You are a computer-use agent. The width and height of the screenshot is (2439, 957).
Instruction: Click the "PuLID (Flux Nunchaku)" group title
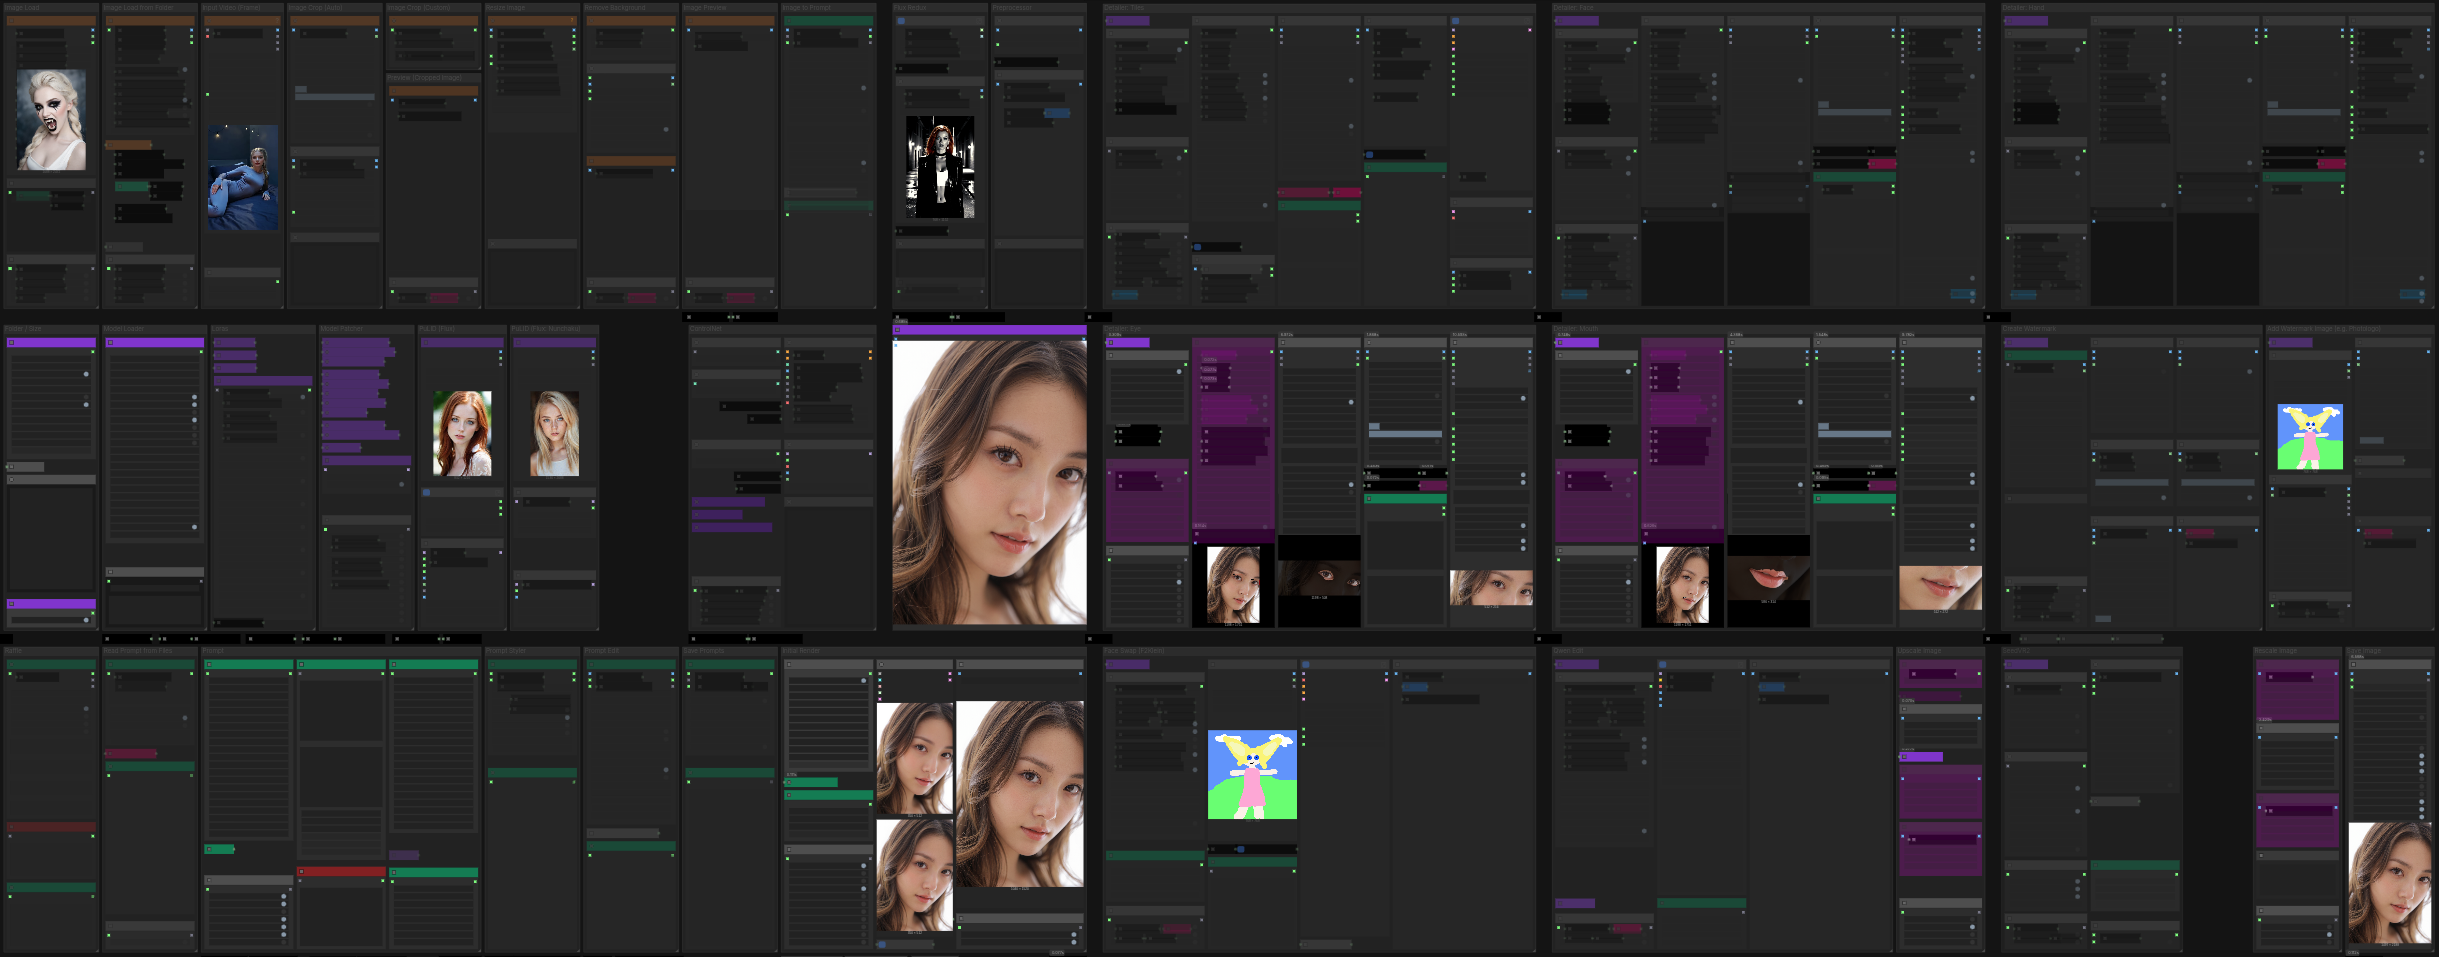point(546,329)
